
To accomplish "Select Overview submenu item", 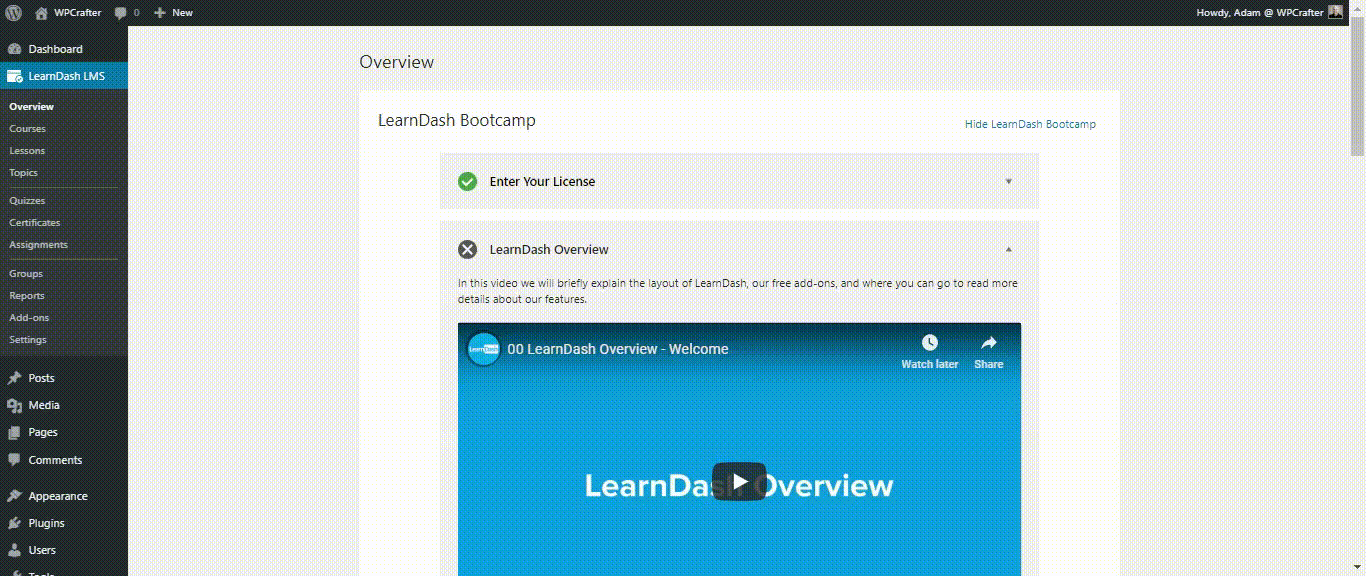I will coord(32,107).
